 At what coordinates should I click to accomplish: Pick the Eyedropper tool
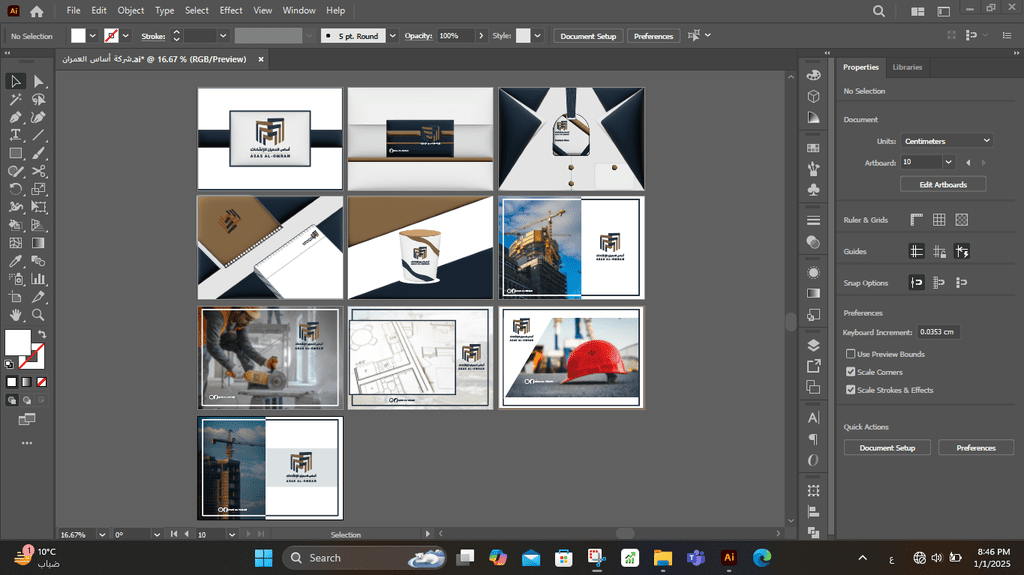[x=16, y=261]
